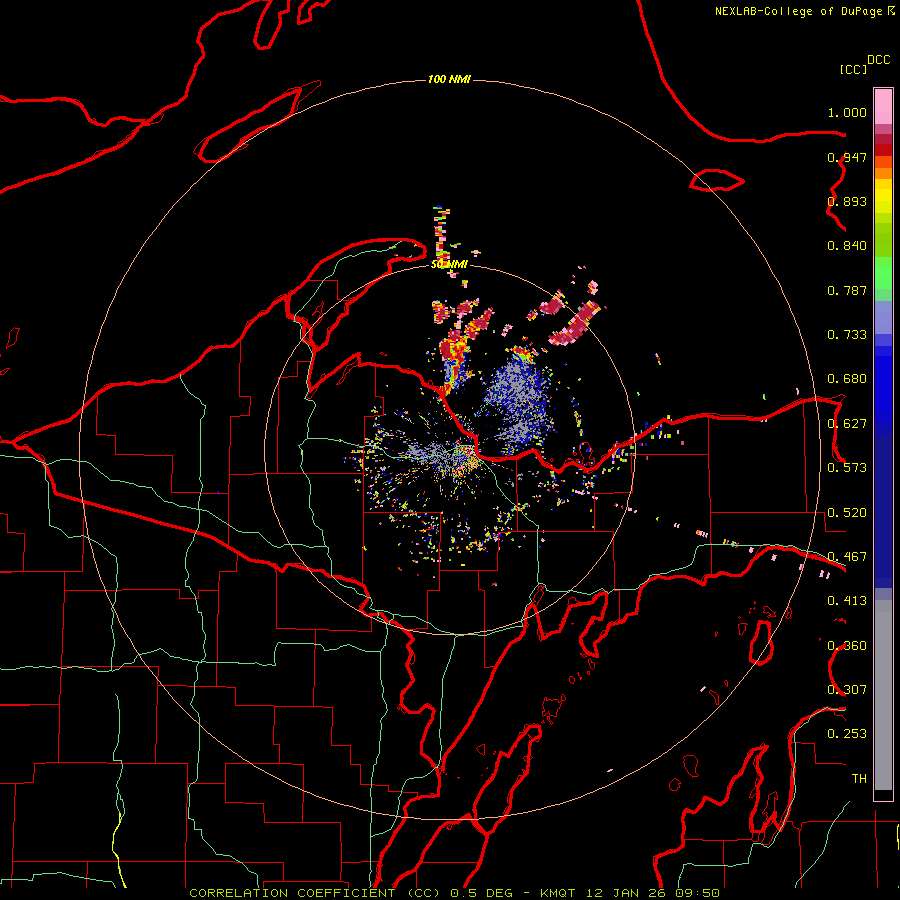Click the 0.787 legend value

(847, 290)
